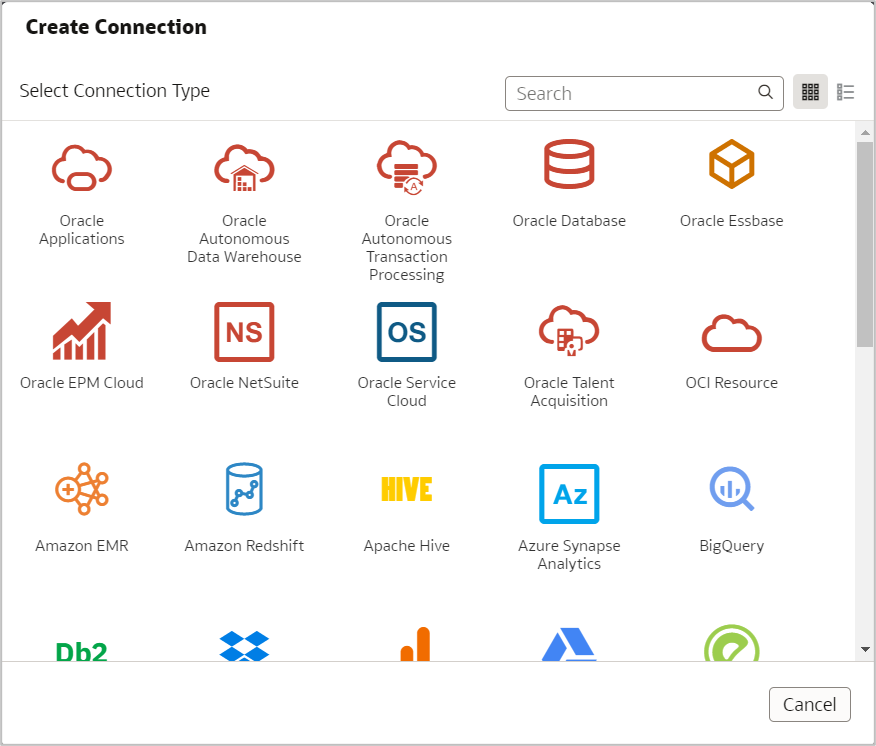Screen dimensions: 876x746
Task: Choose the BigQuery connection icon
Action: (x=731, y=490)
